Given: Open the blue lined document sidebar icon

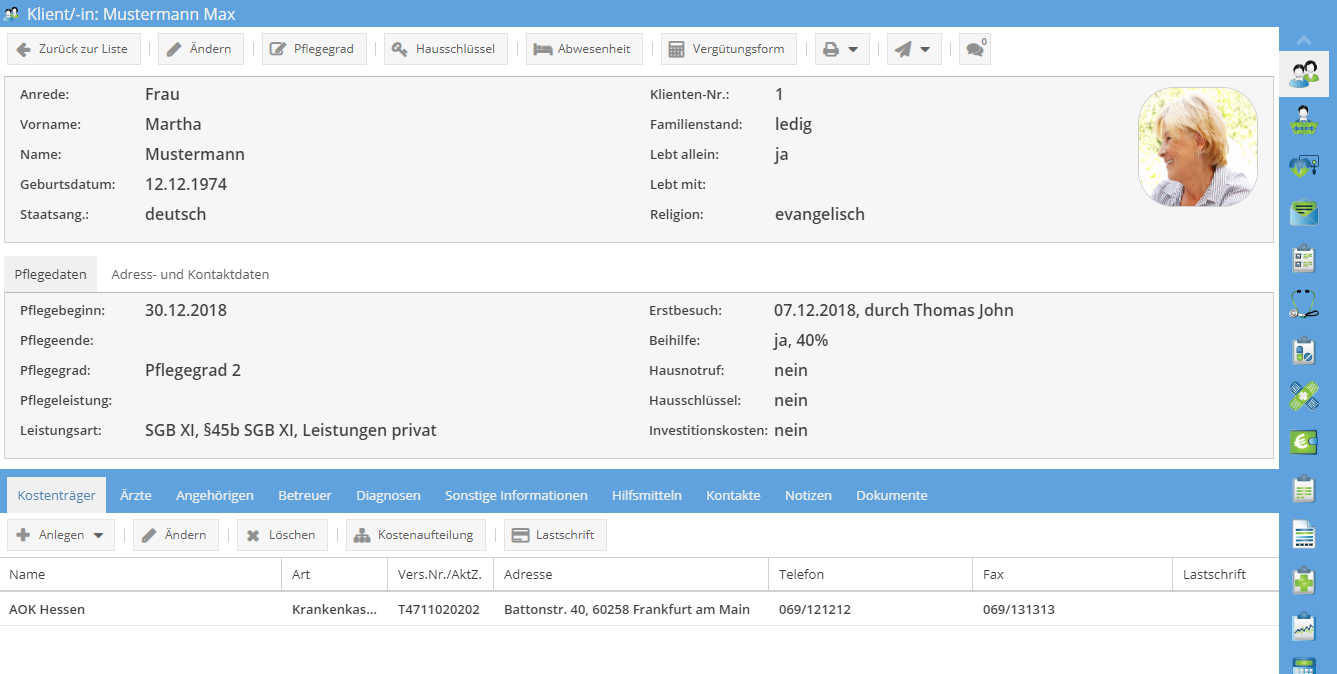Looking at the screenshot, I should click(x=1304, y=535).
